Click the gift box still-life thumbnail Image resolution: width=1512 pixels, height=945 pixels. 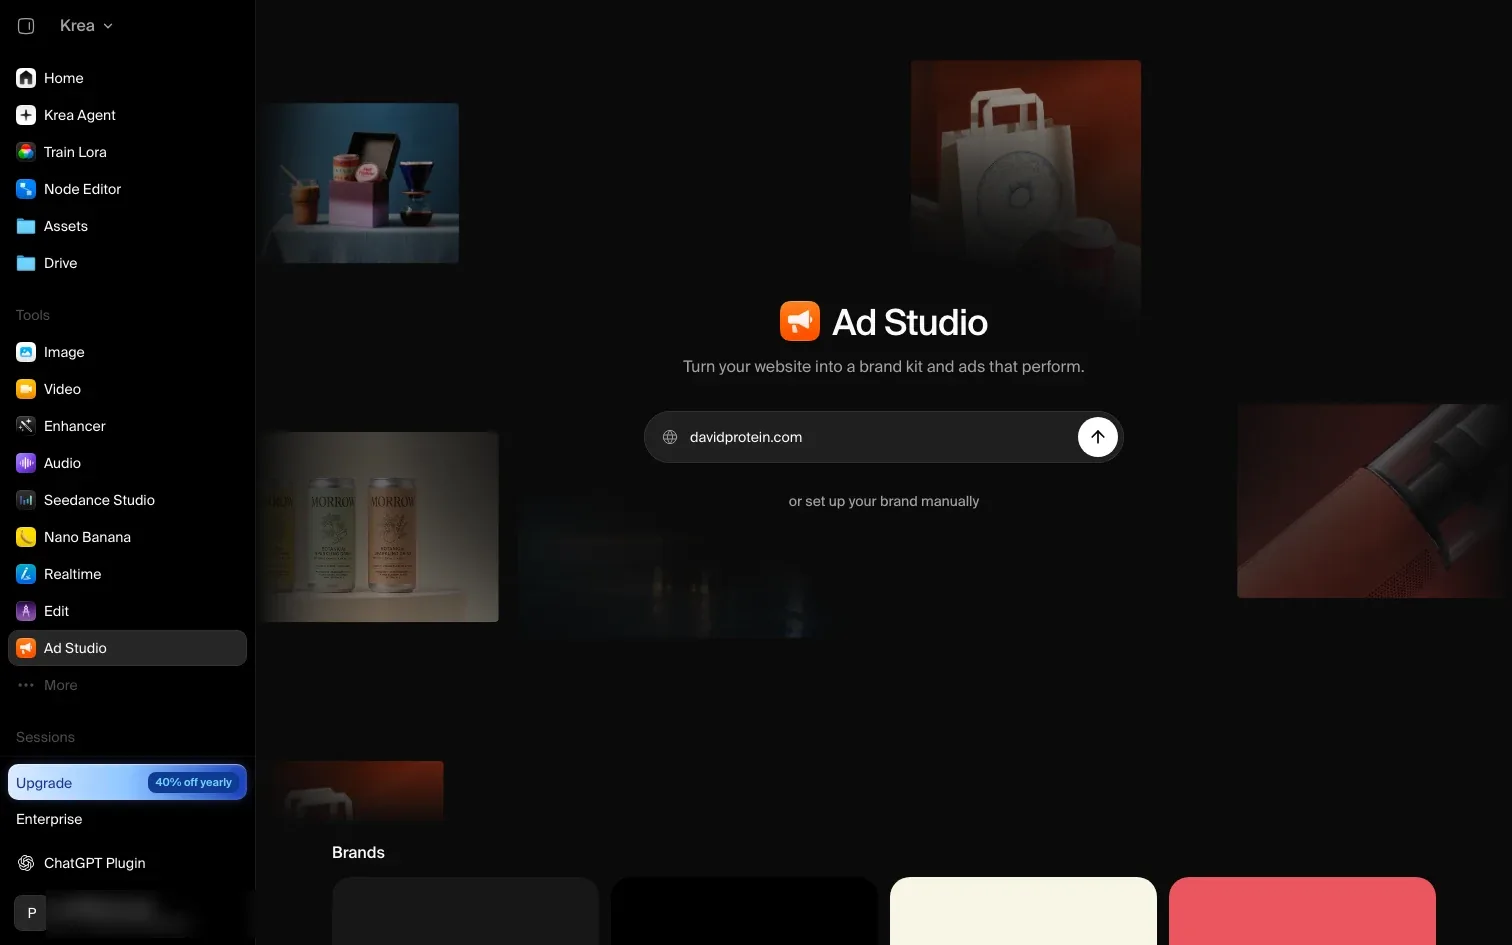point(360,183)
